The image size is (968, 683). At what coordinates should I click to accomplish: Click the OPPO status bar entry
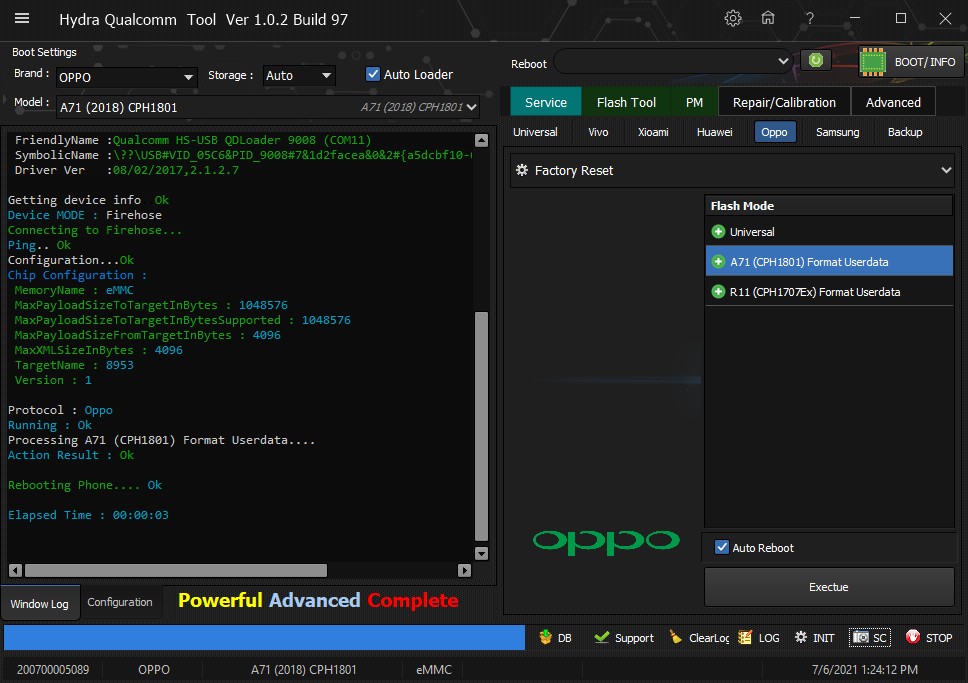[154, 669]
